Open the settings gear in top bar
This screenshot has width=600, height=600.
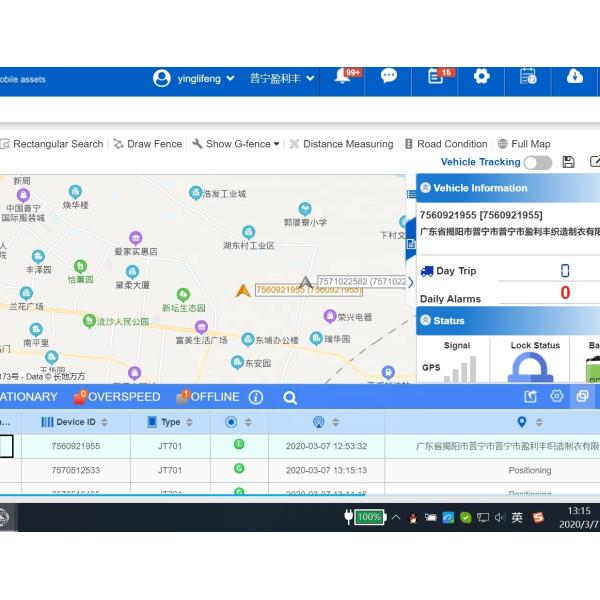(482, 77)
